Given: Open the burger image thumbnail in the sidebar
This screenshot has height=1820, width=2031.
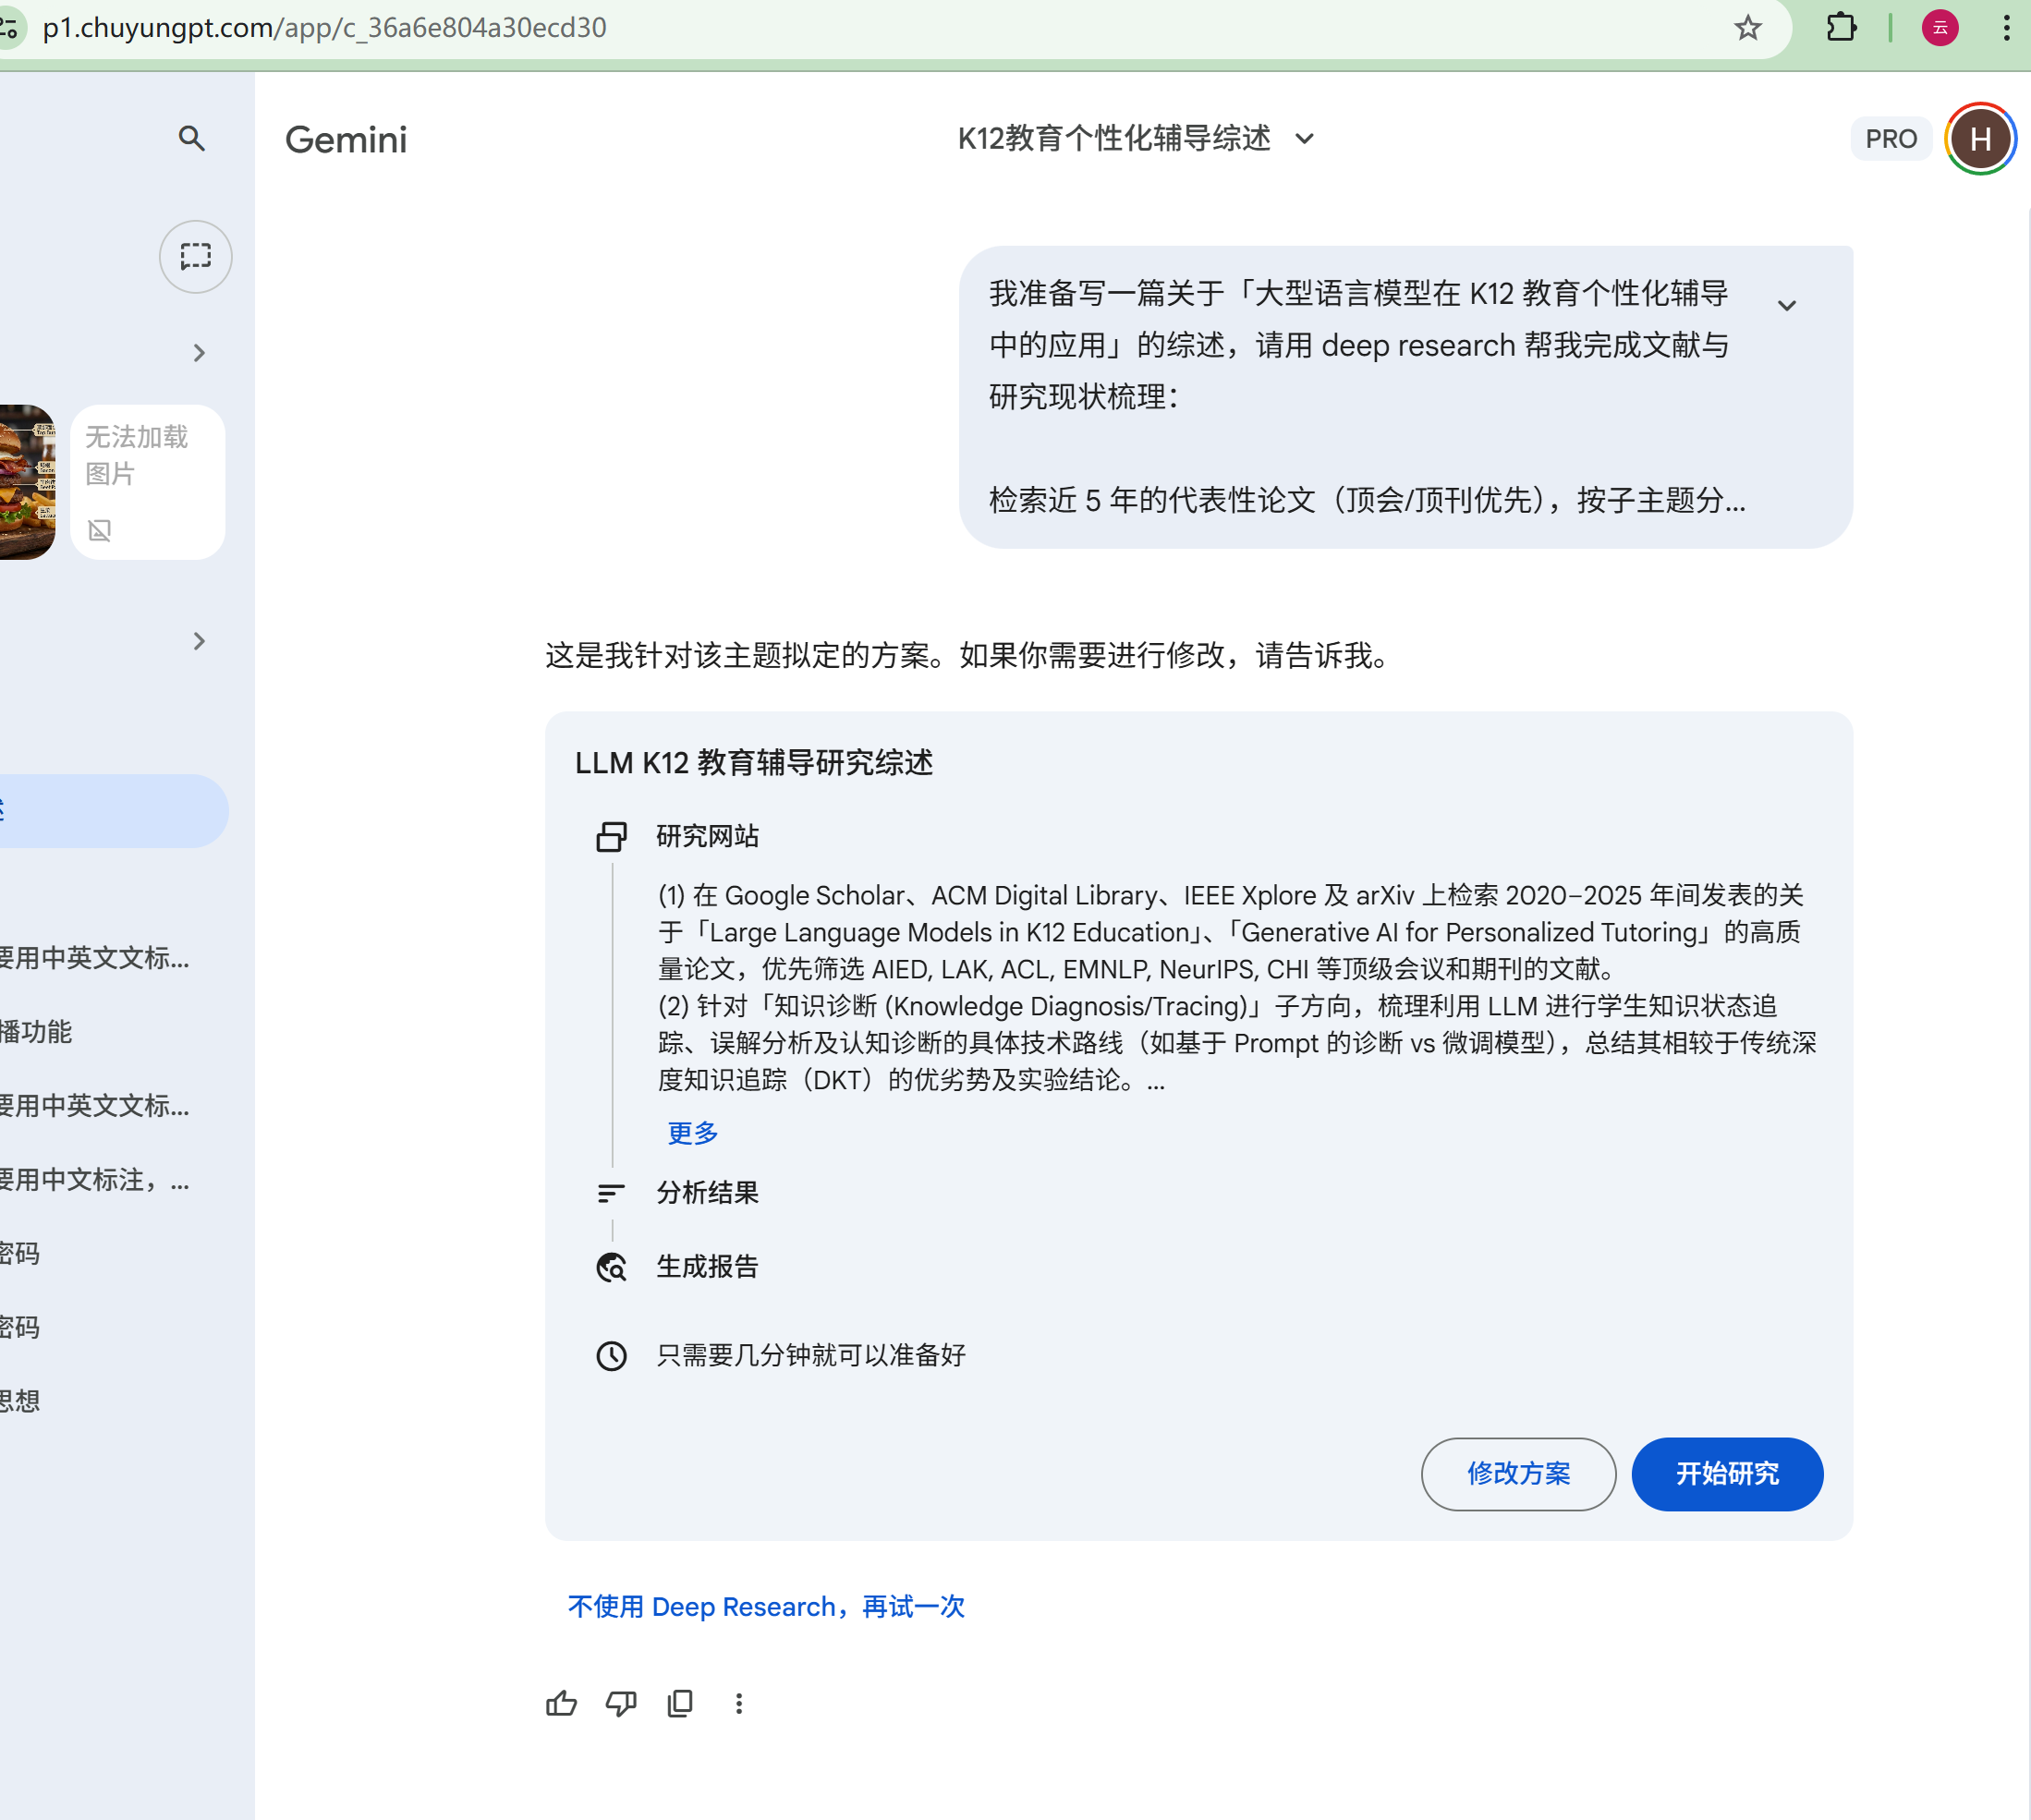Looking at the screenshot, I should pos(26,482).
